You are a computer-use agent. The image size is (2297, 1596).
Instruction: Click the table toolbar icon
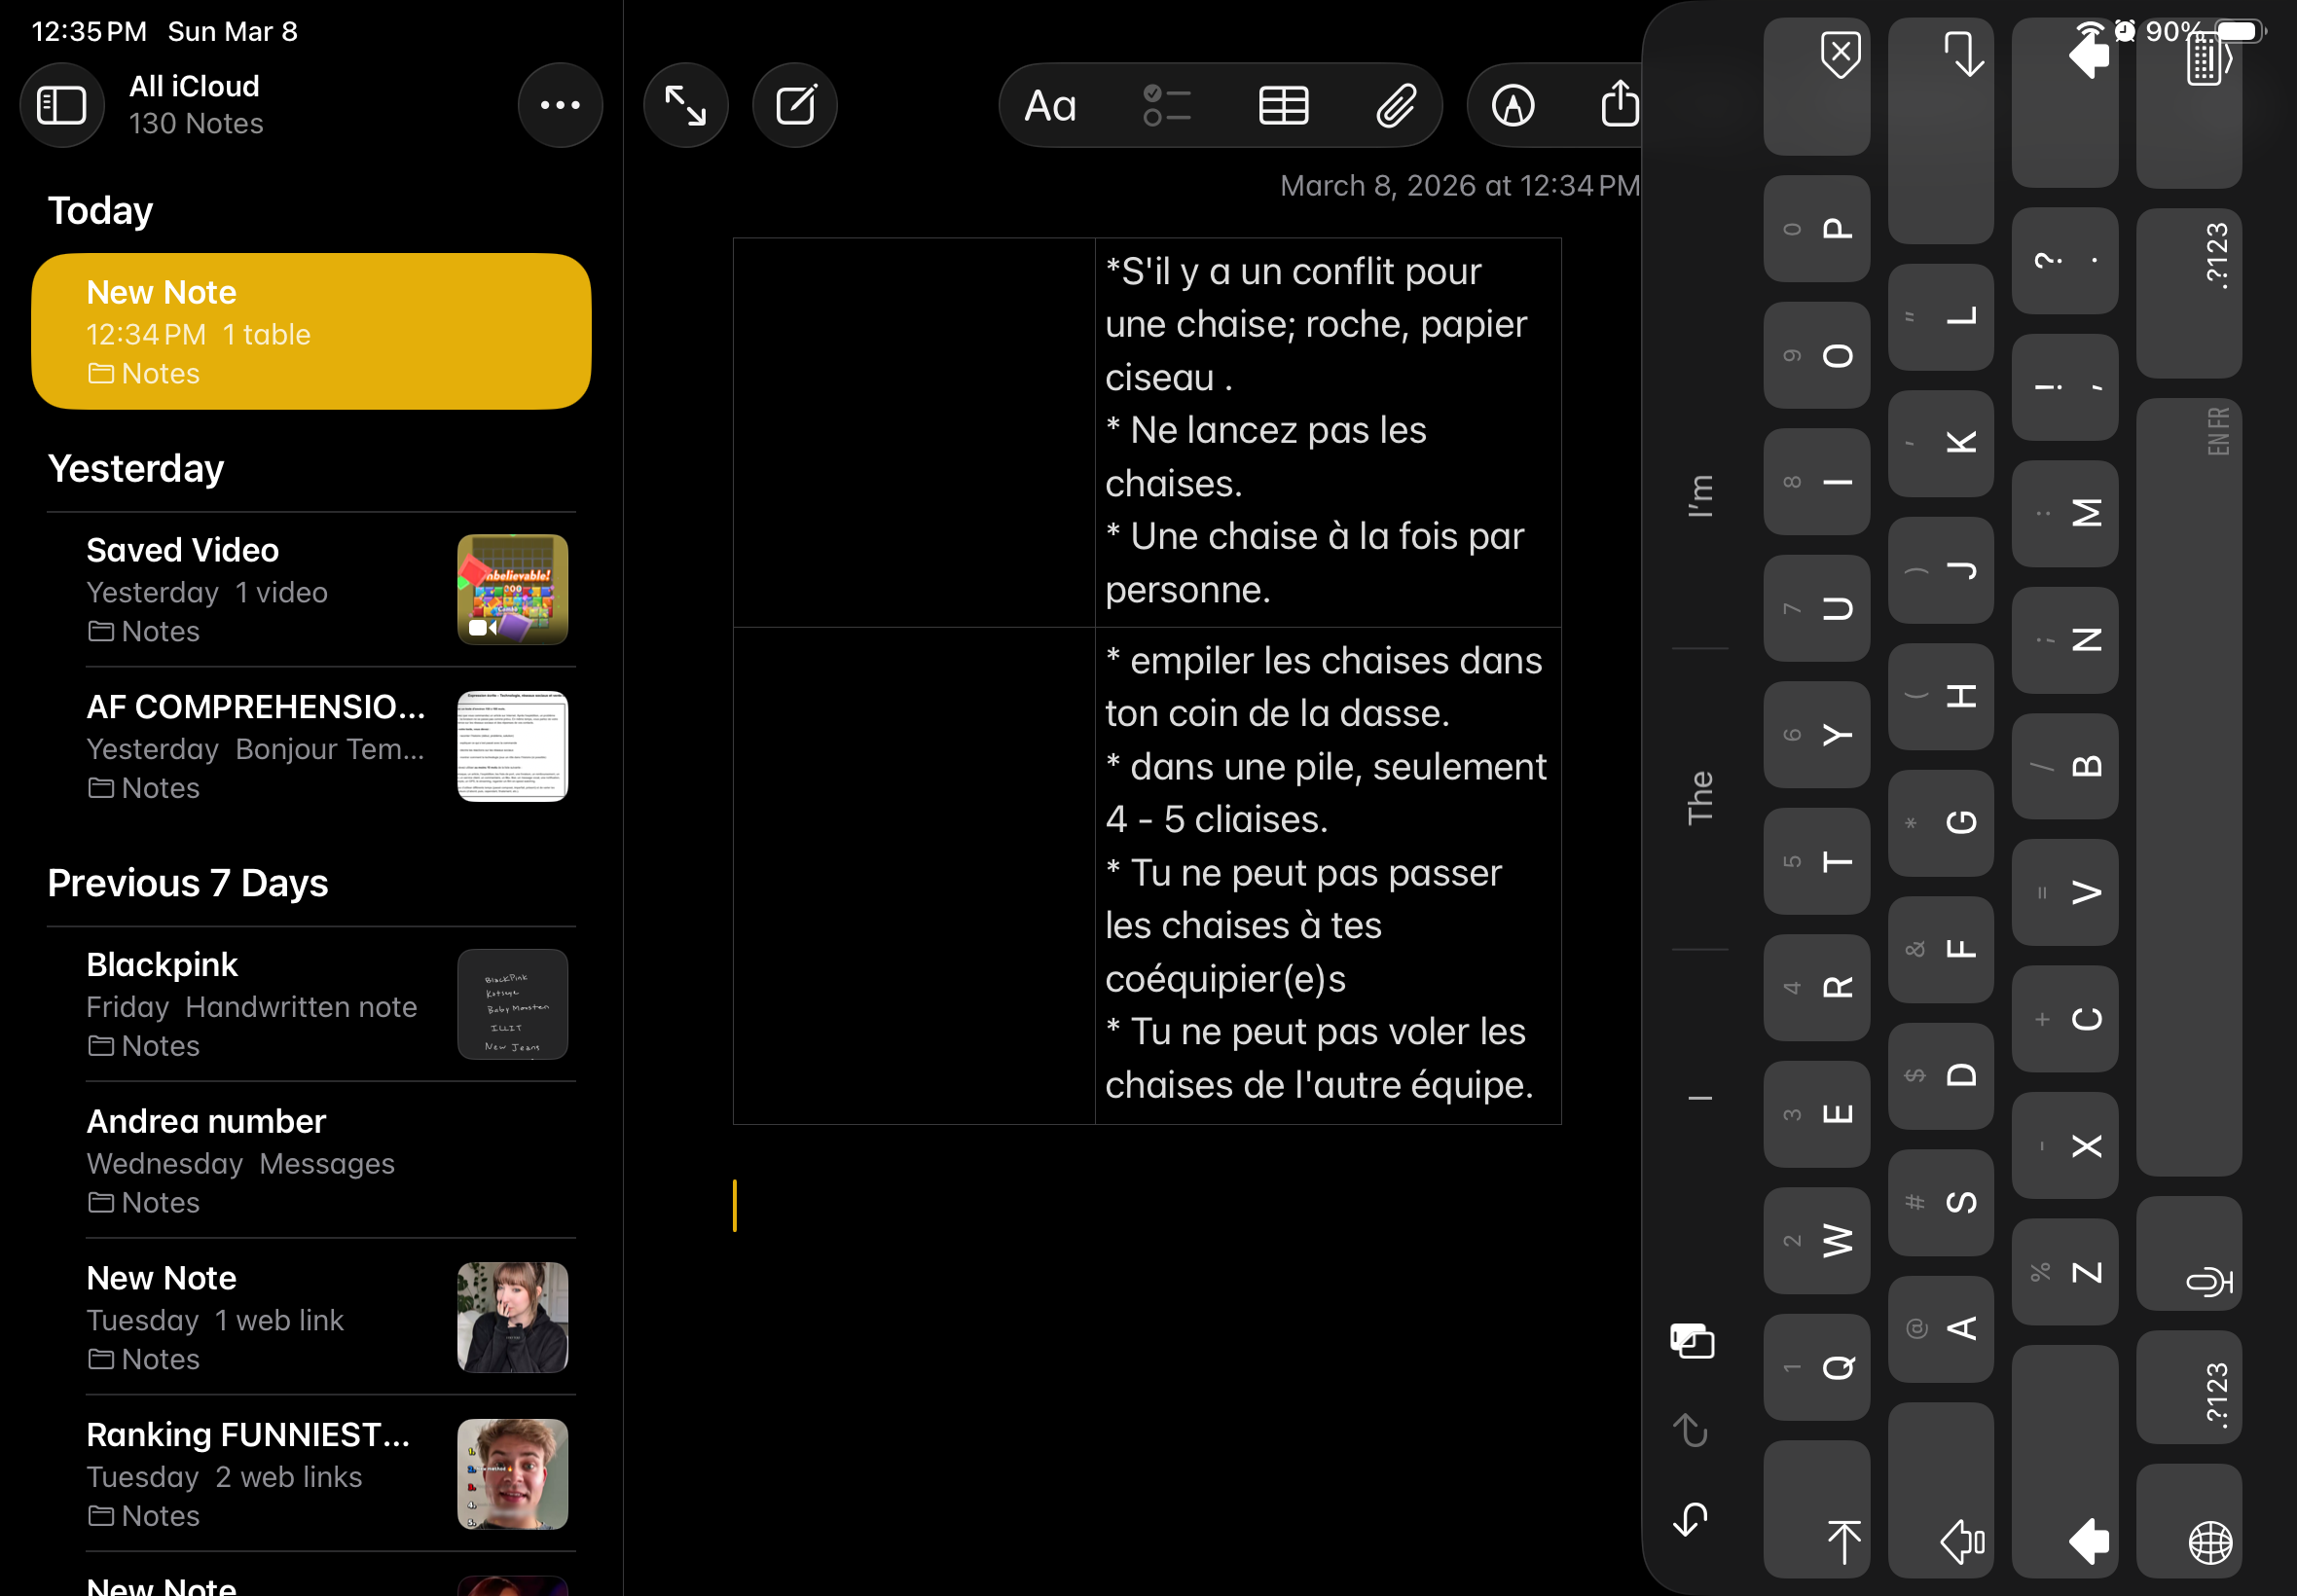(1283, 105)
